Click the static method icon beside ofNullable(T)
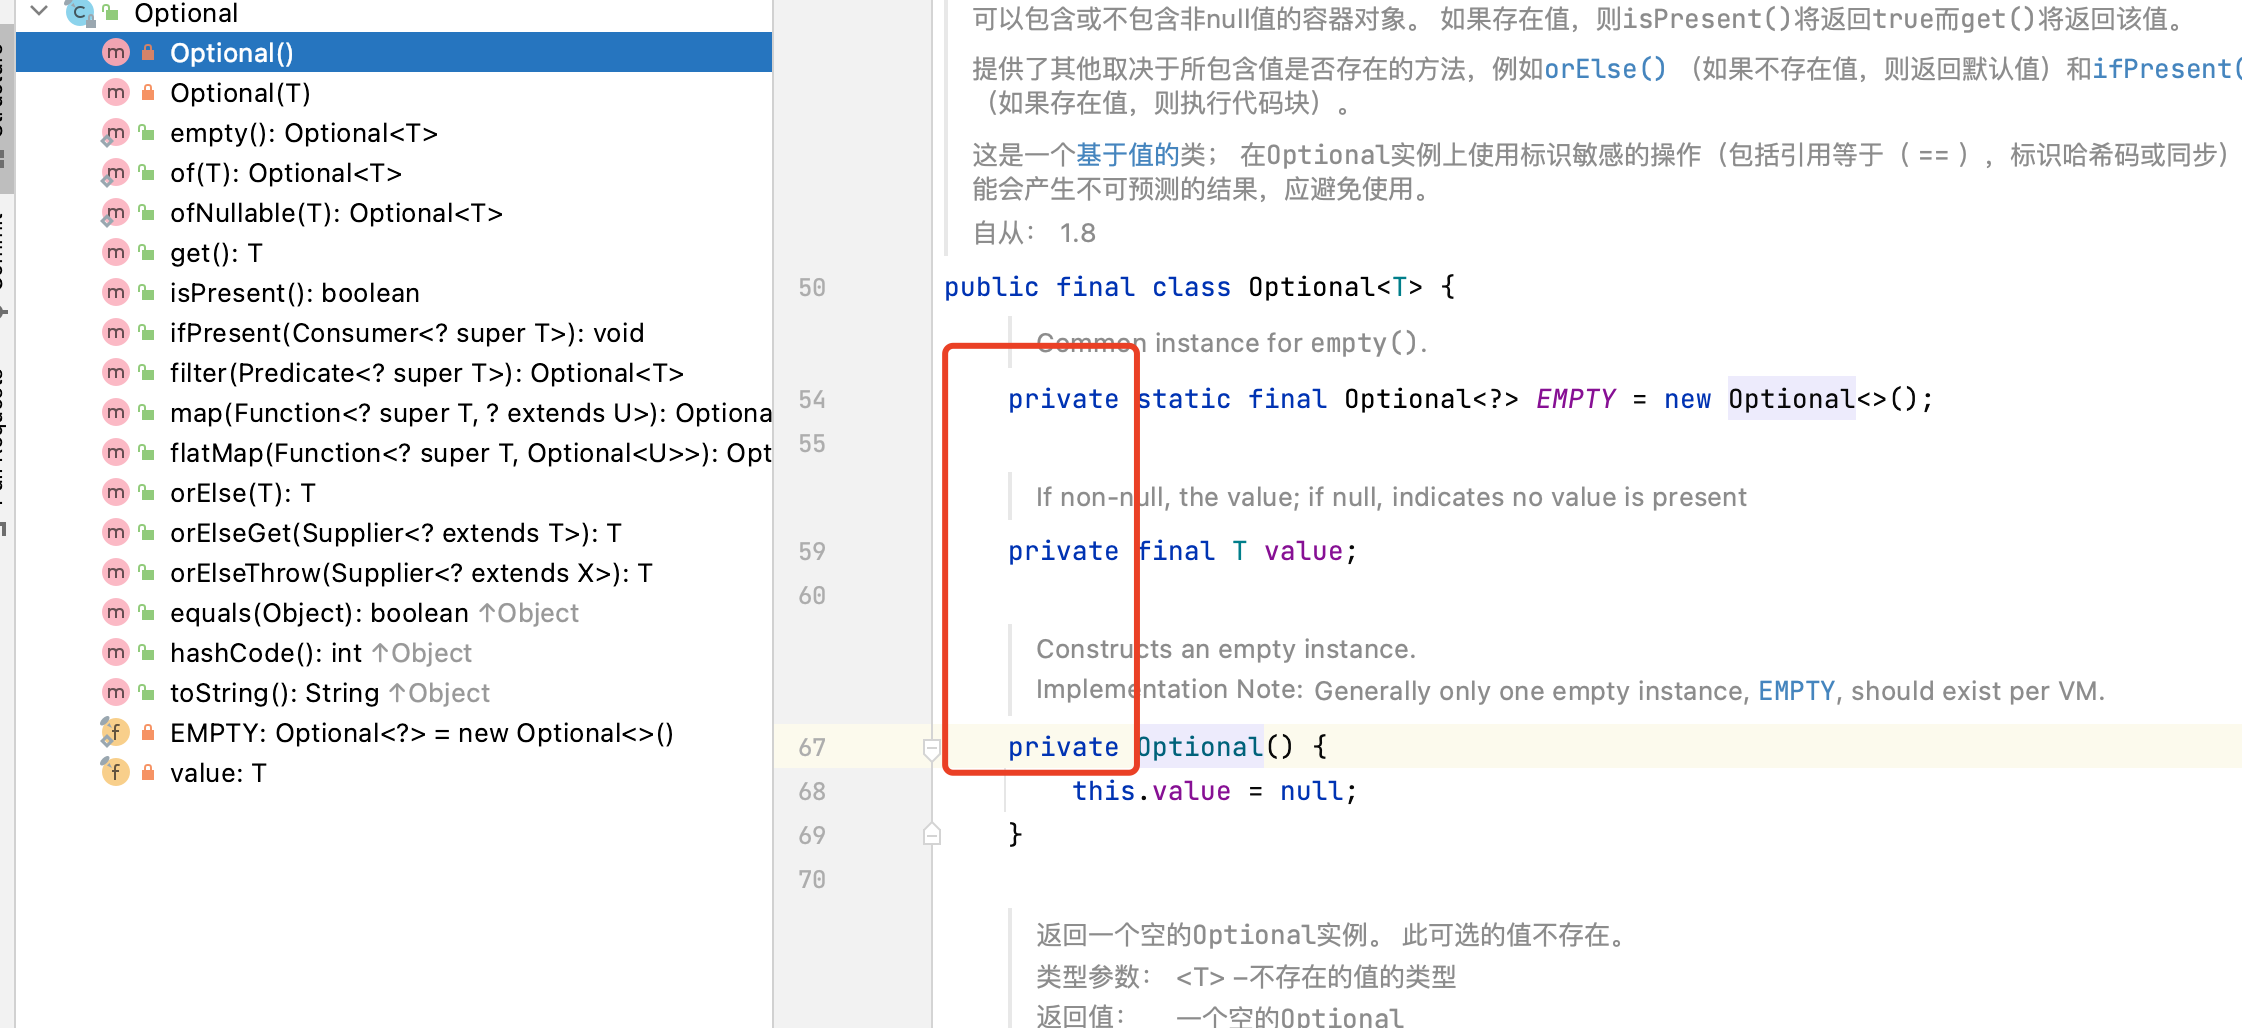 click(115, 213)
